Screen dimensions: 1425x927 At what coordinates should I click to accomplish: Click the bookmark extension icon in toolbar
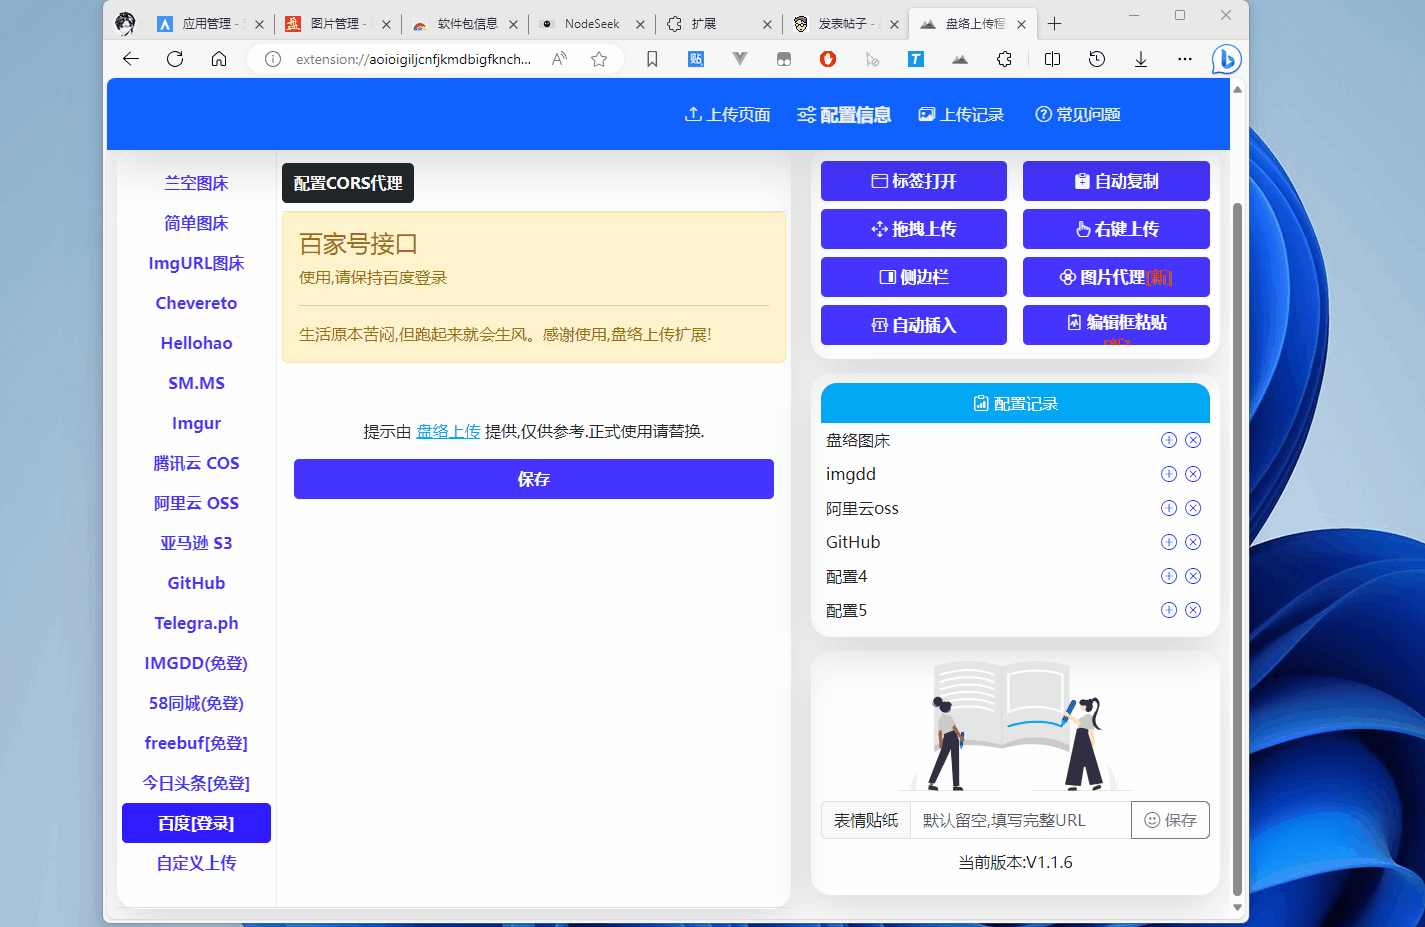652,59
